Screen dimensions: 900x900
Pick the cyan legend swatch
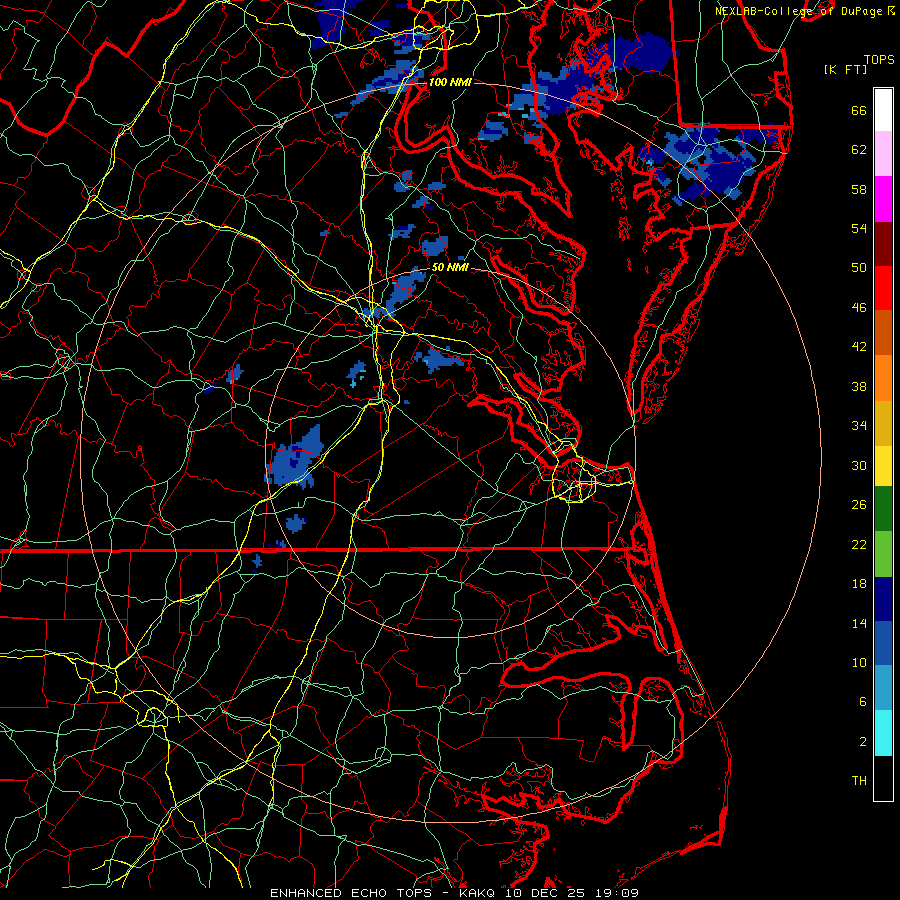883,733
